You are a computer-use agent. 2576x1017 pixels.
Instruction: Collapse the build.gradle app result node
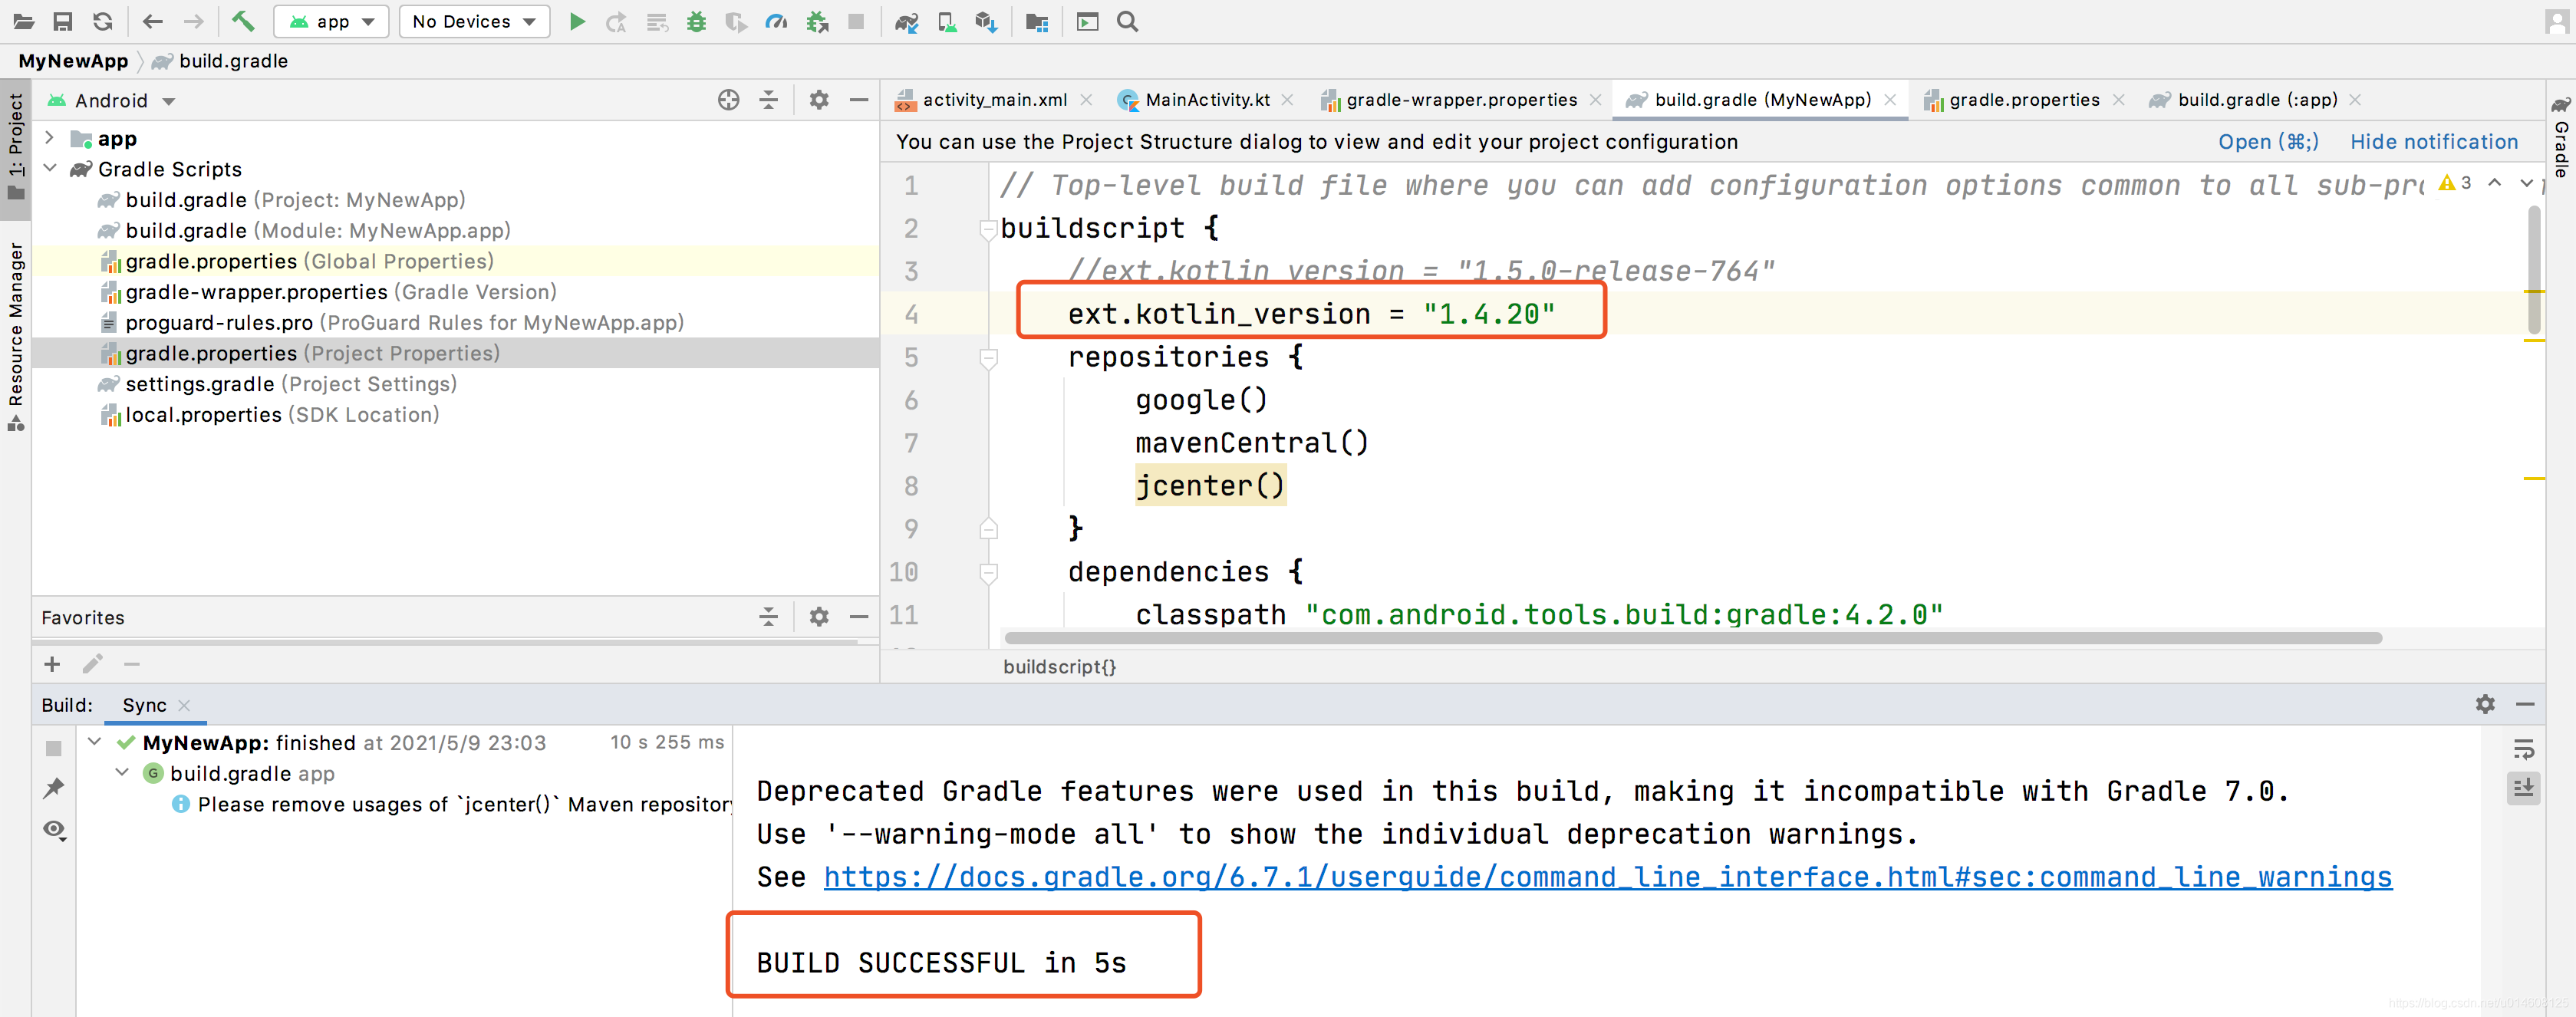[122, 773]
